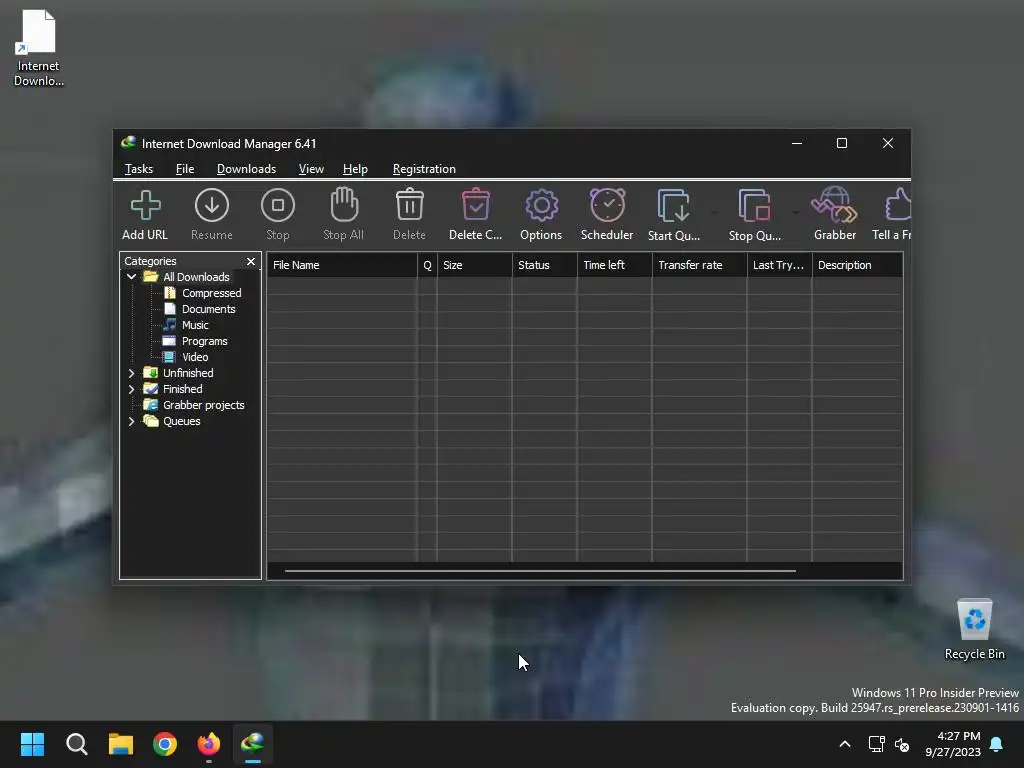Select the Documents category

tap(208, 309)
